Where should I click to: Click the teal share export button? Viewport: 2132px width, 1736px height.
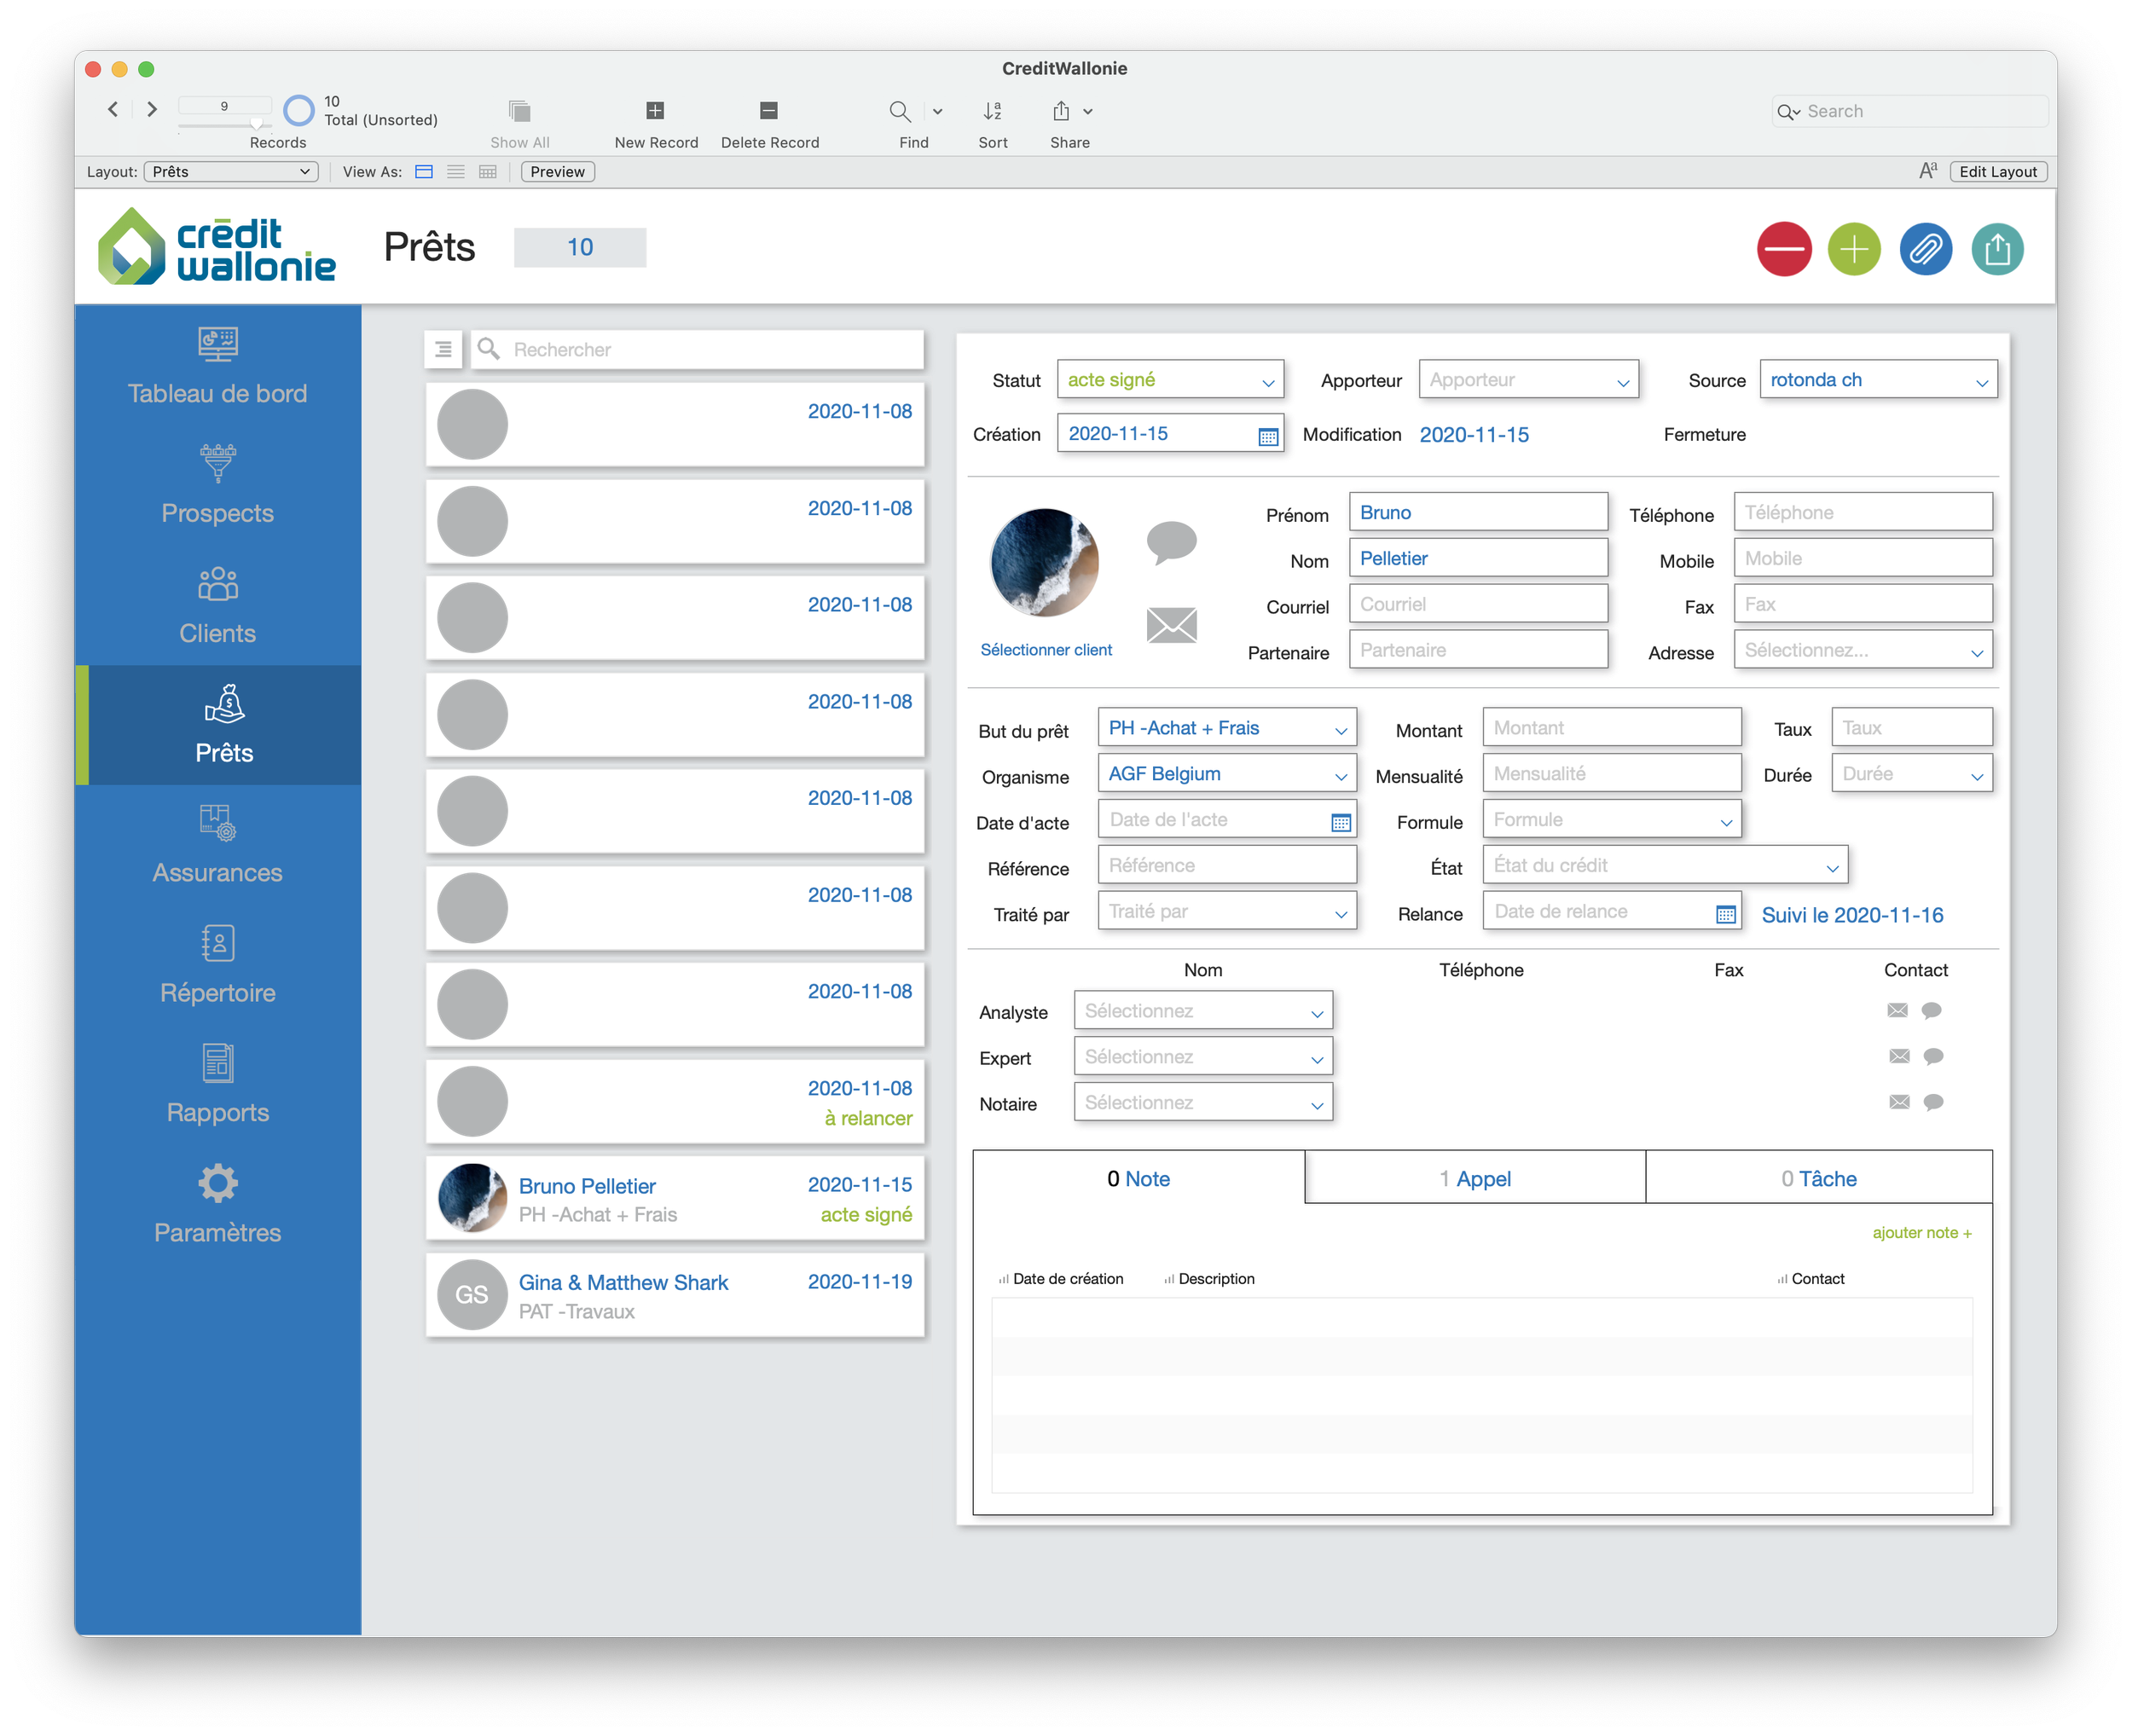(x=1997, y=249)
